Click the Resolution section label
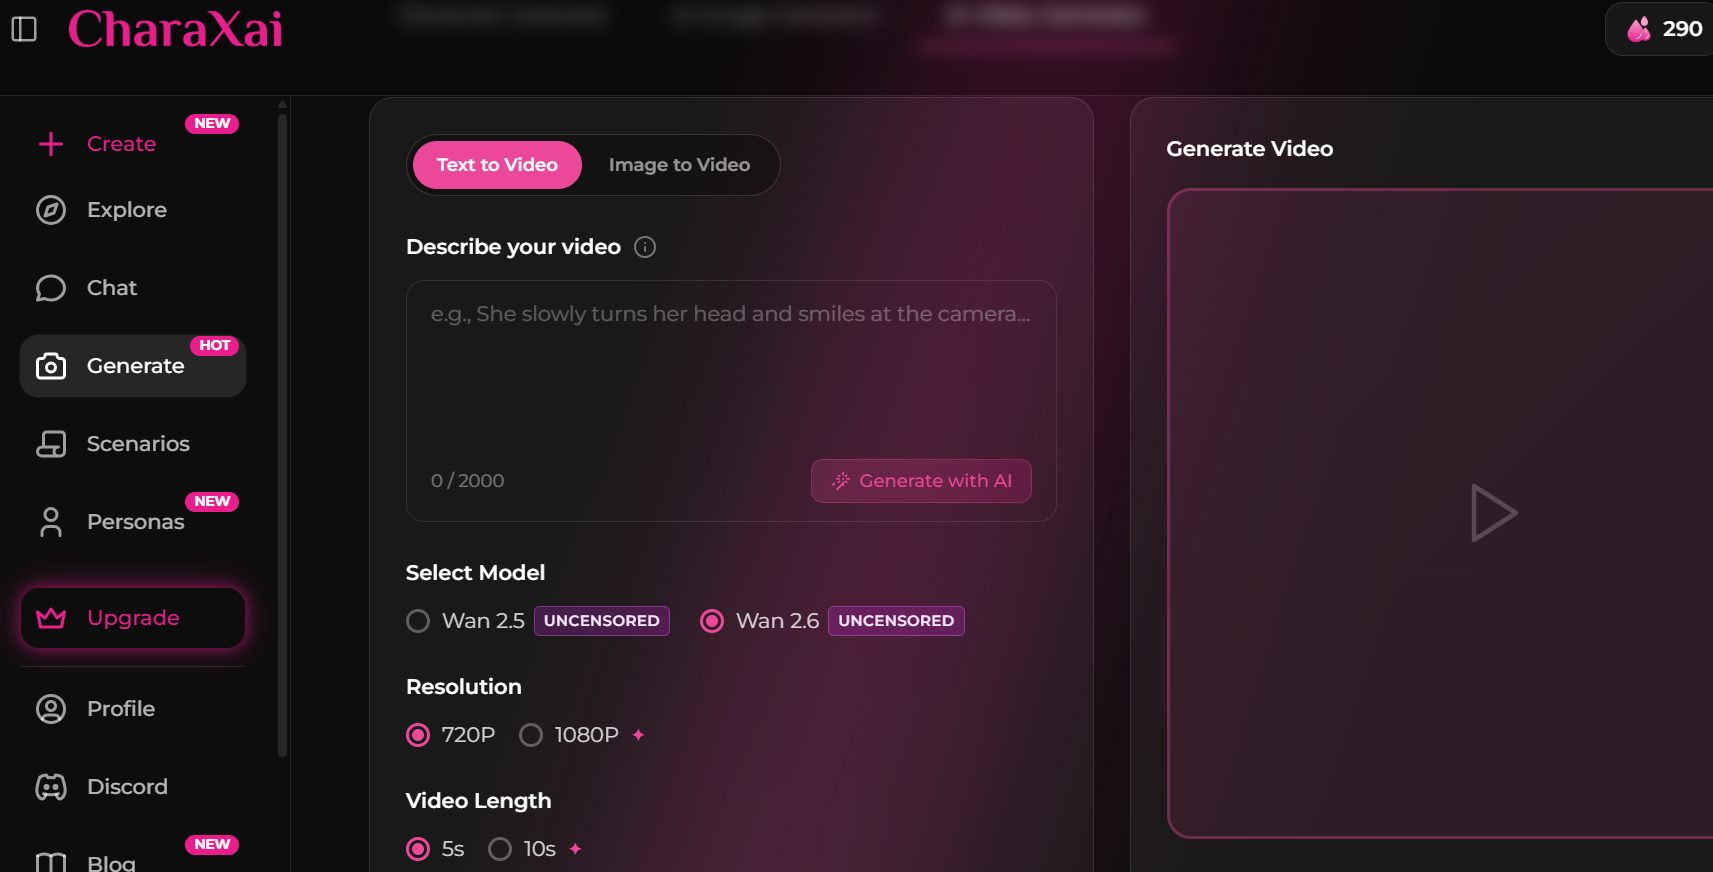Image resolution: width=1713 pixels, height=872 pixels. pos(463,687)
